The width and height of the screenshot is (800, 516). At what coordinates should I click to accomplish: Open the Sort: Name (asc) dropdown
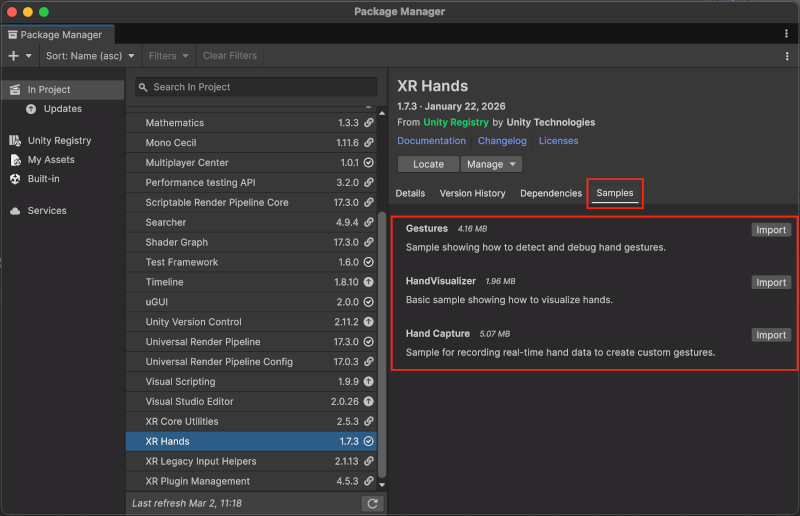point(88,56)
